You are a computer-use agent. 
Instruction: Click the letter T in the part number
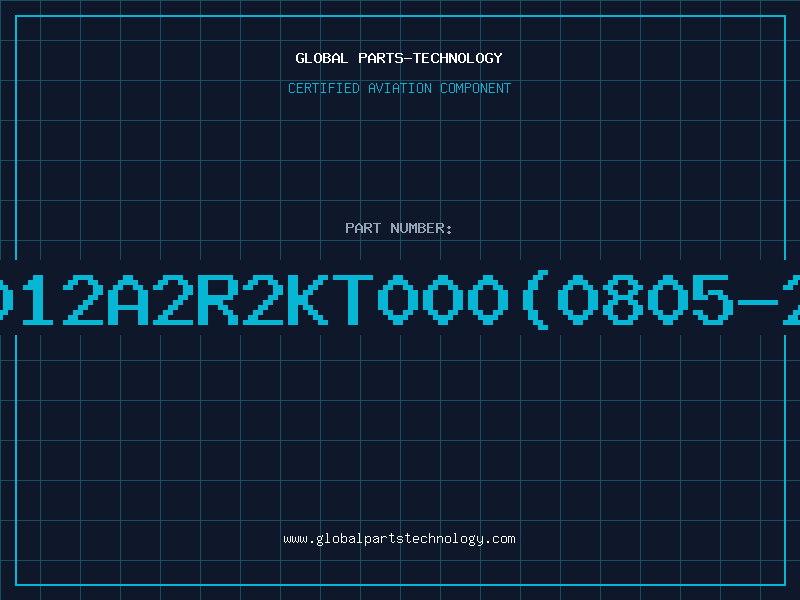[x=353, y=300]
